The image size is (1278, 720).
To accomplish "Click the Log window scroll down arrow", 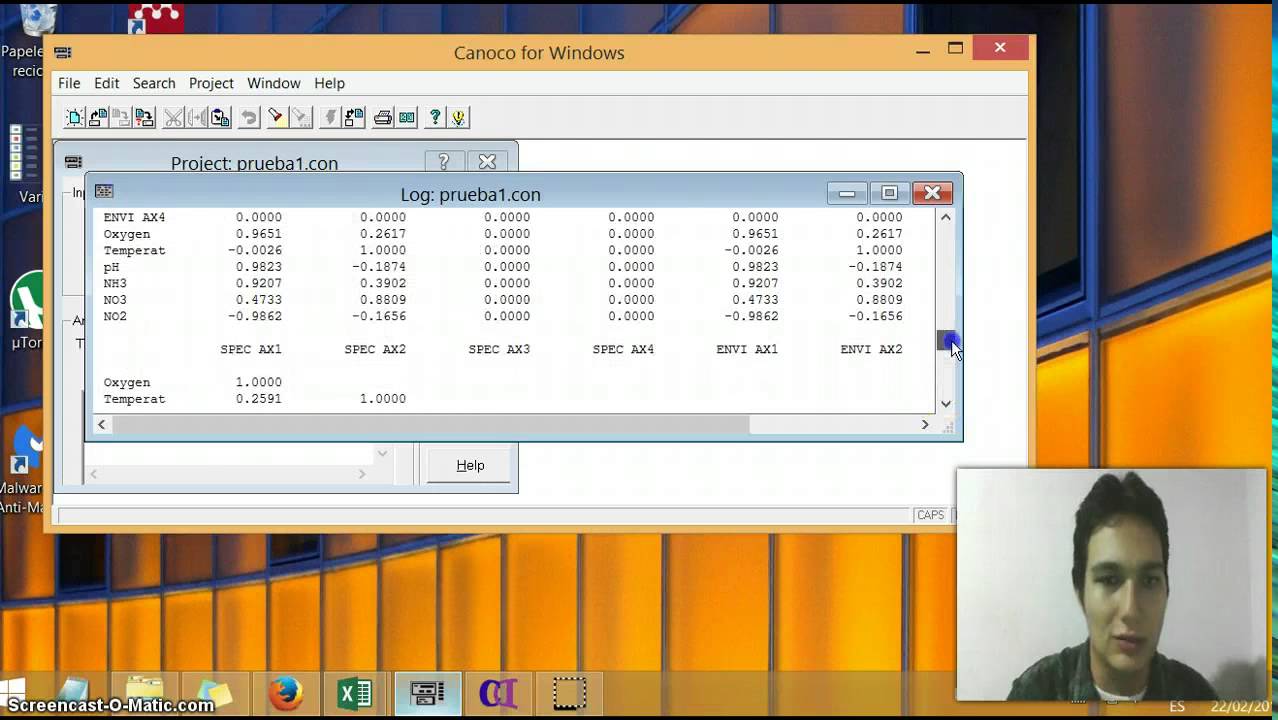I will point(945,403).
